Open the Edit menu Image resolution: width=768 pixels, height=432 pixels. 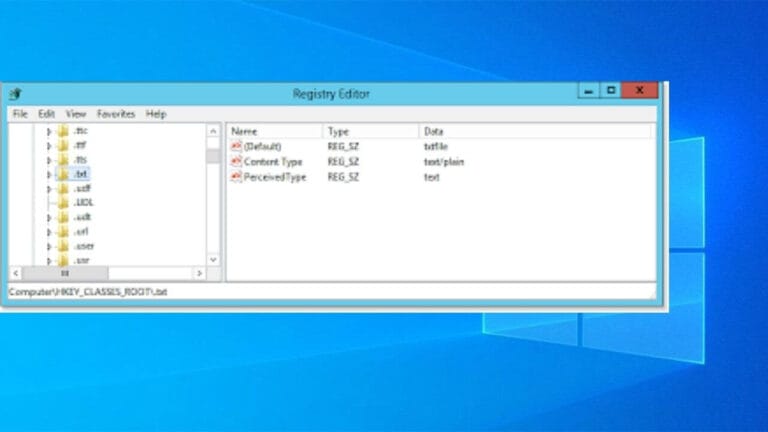[47, 114]
